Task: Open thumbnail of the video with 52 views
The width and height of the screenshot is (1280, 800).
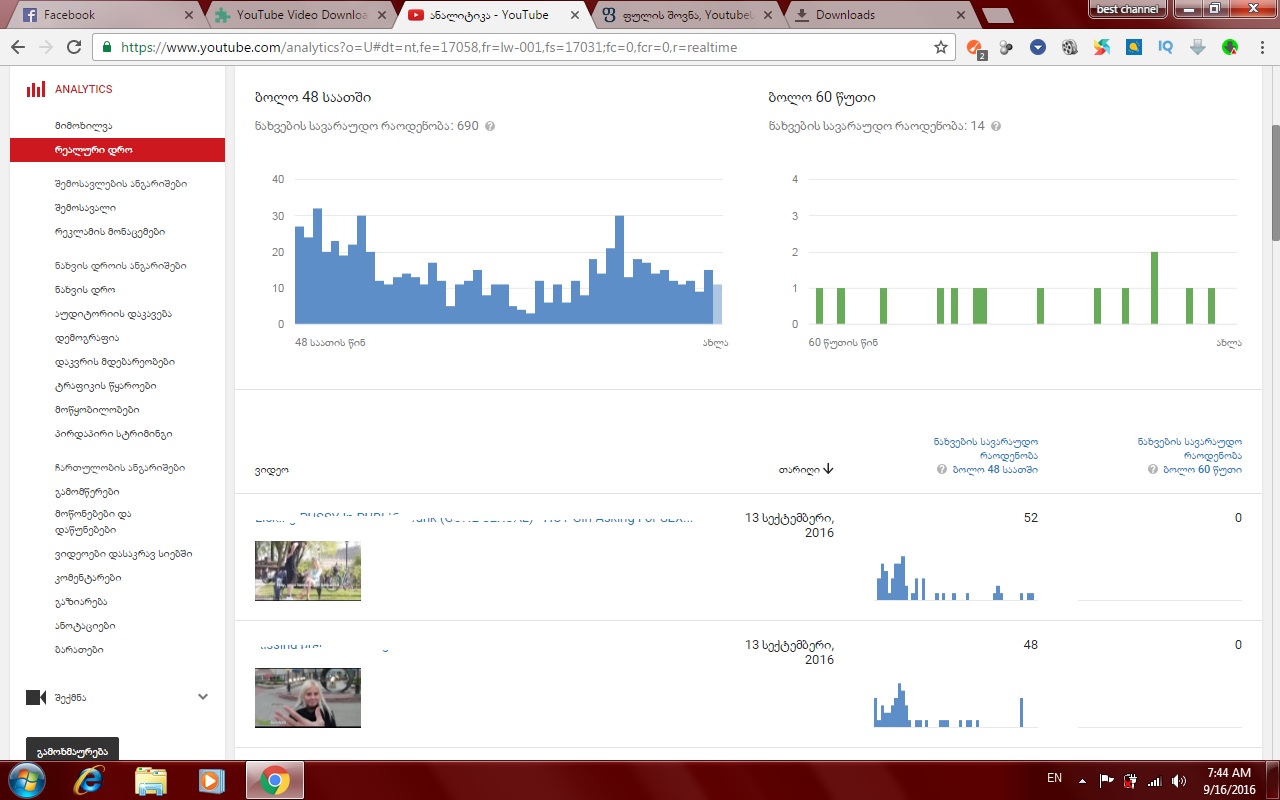Action: tap(308, 570)
